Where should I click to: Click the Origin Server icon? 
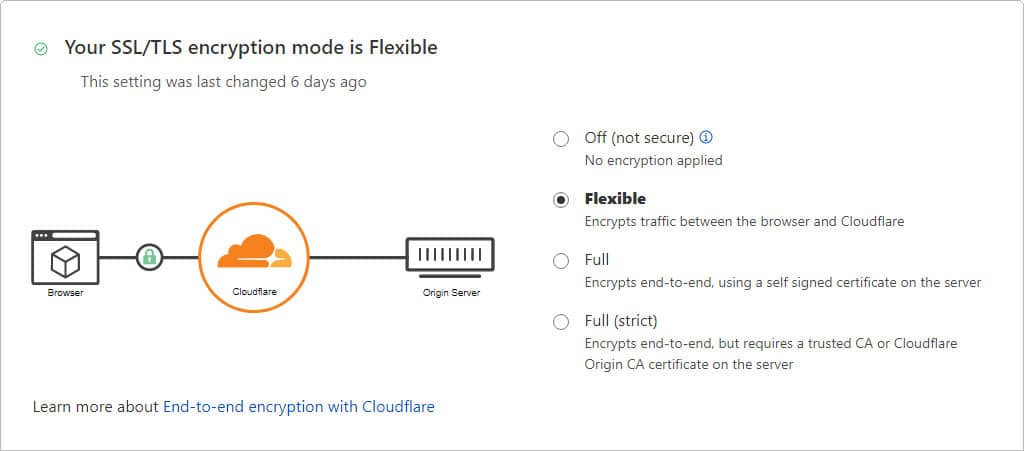[450, 257]
